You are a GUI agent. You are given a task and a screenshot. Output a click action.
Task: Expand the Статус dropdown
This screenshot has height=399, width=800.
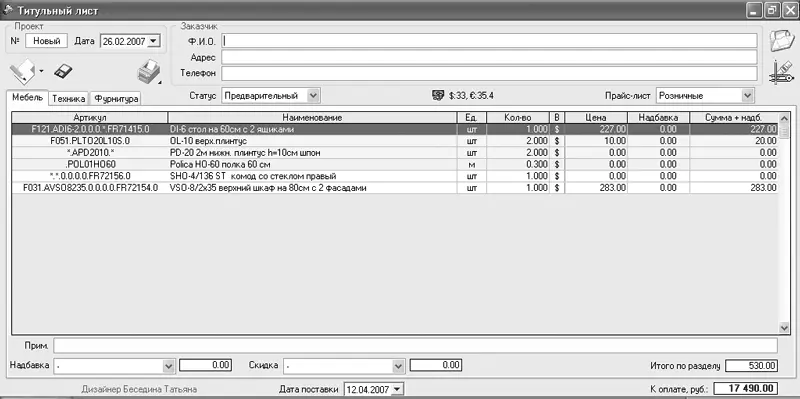(x=314, y=95)
